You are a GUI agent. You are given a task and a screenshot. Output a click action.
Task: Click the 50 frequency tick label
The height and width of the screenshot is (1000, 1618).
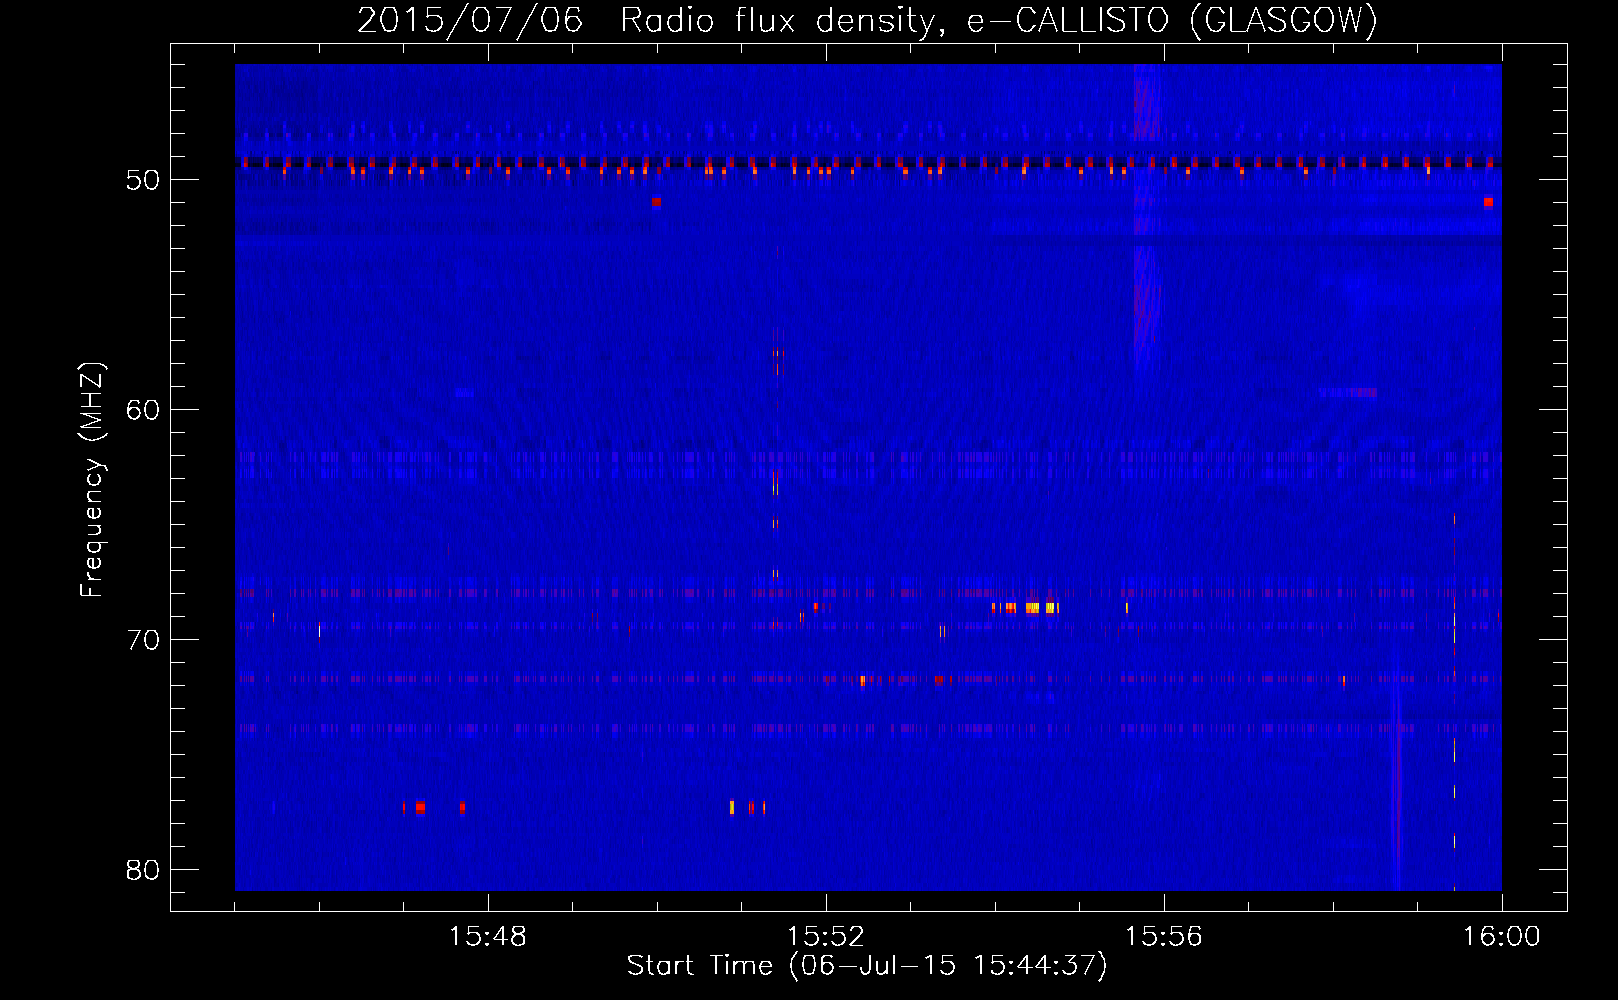click(143, 180)
